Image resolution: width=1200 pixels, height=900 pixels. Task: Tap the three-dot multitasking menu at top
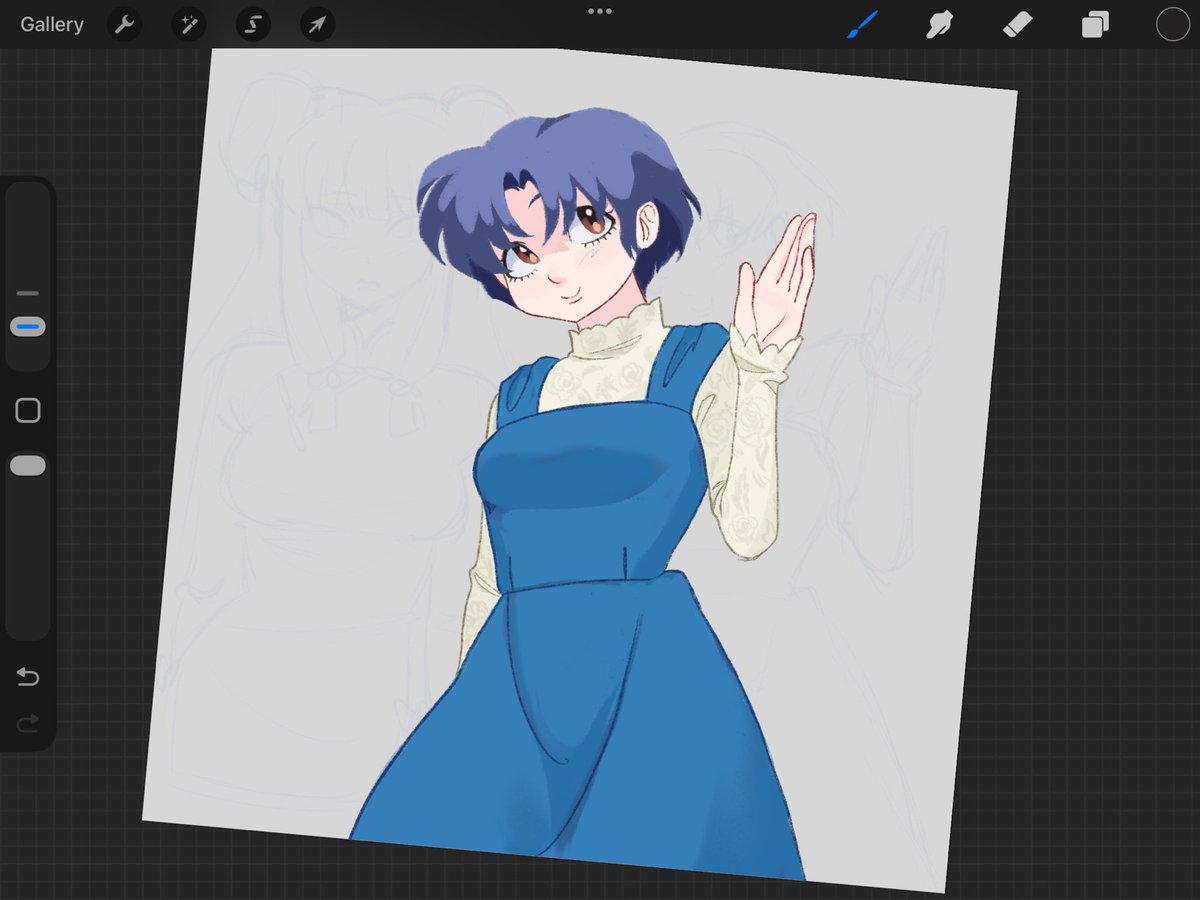point(600,11)
